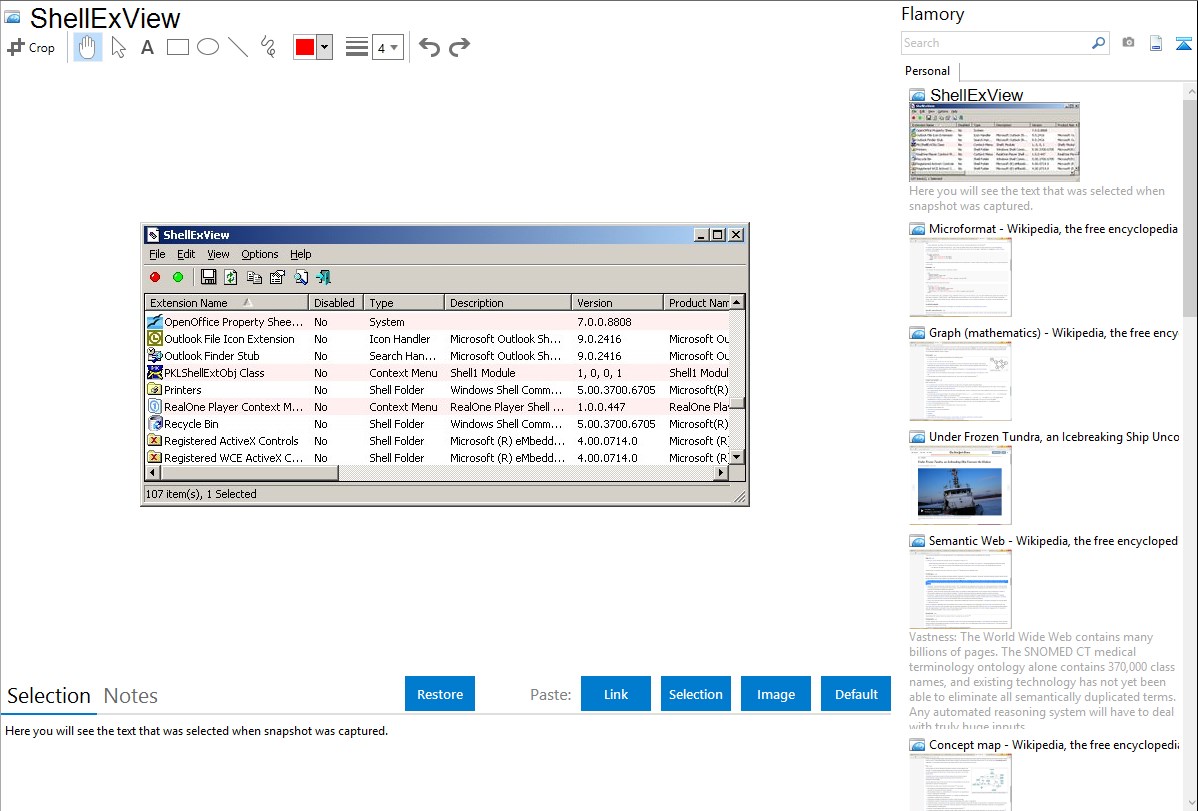Choose the arrow pointer selection tool
This screenshot has width=1198, height=811.
(x=118, y=47)
